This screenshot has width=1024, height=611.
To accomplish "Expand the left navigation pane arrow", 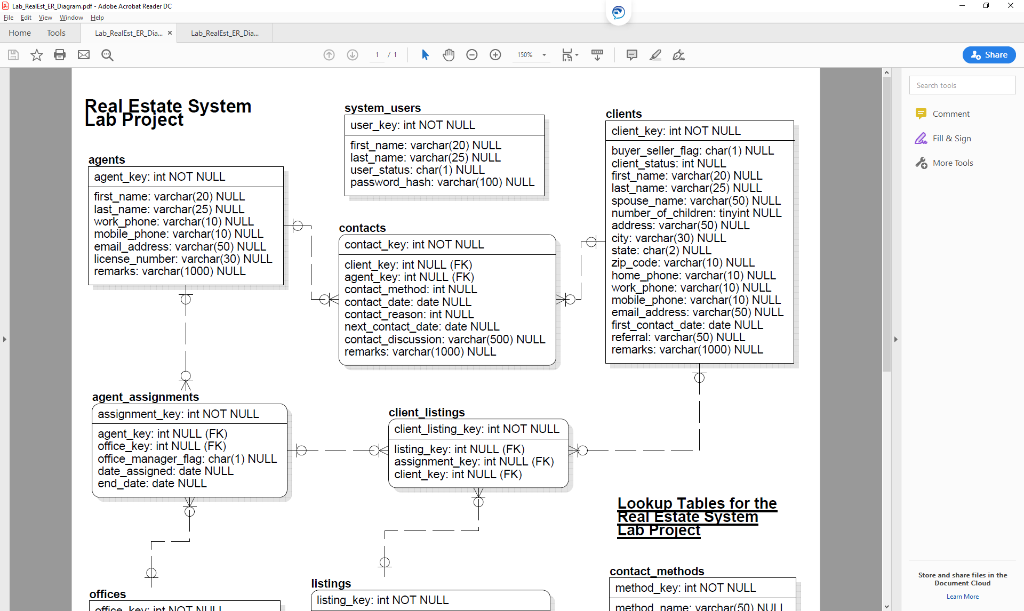I will click(5, 339).
